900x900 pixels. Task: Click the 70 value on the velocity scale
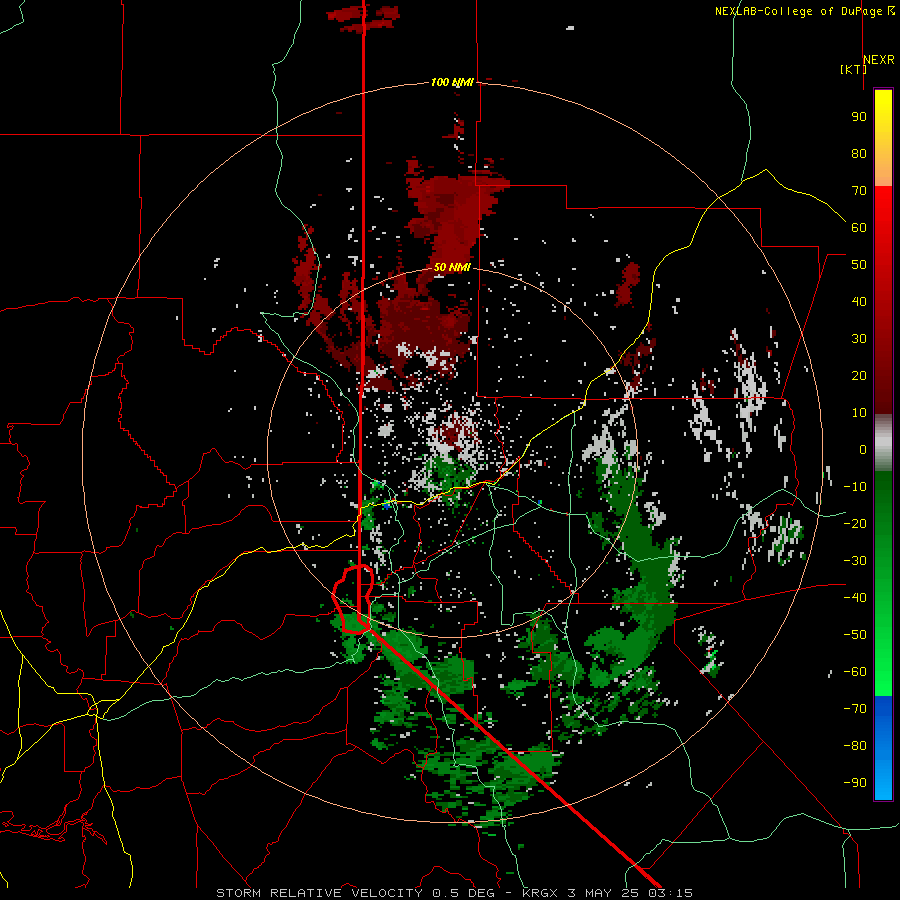859,191
